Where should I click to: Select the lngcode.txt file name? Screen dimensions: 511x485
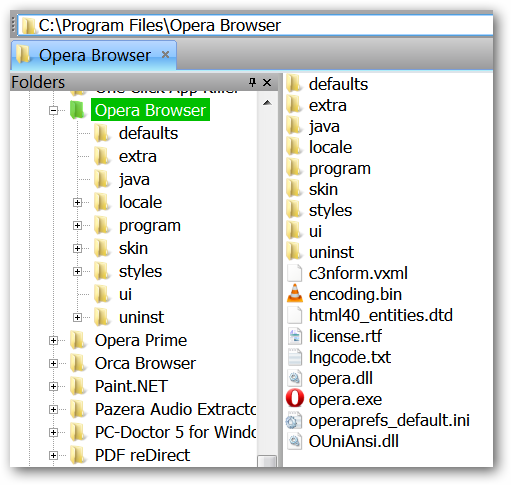(350, 357)
